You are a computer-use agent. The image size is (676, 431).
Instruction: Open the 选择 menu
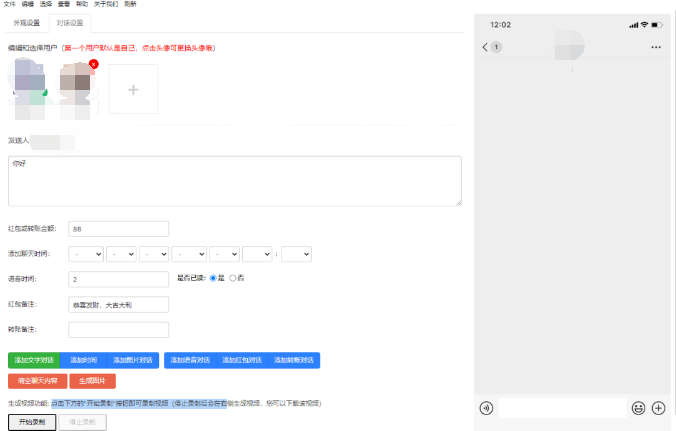(x=46, y=4)
